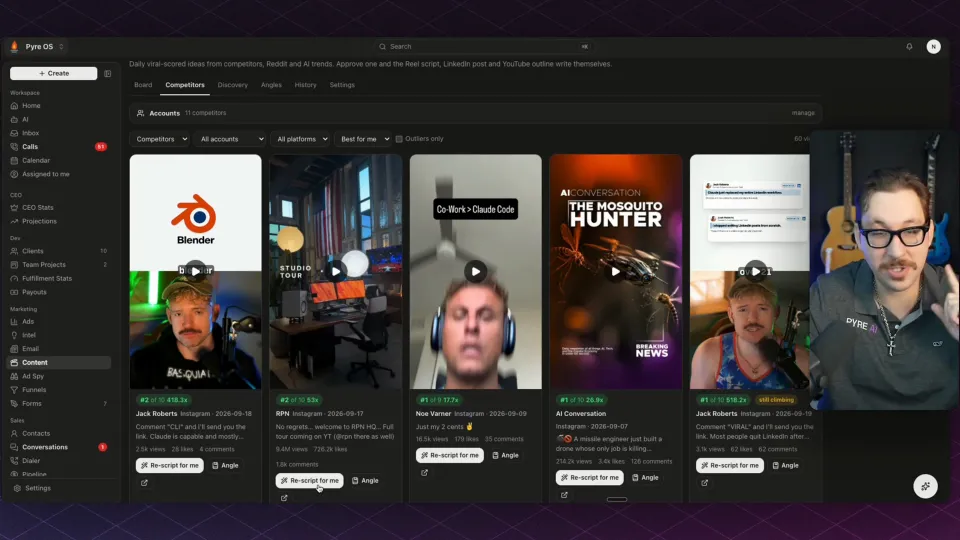The height and width of the screenshot is (540, 960).
Task: Switch to the Discovery tab
Action: click(233, 85)
